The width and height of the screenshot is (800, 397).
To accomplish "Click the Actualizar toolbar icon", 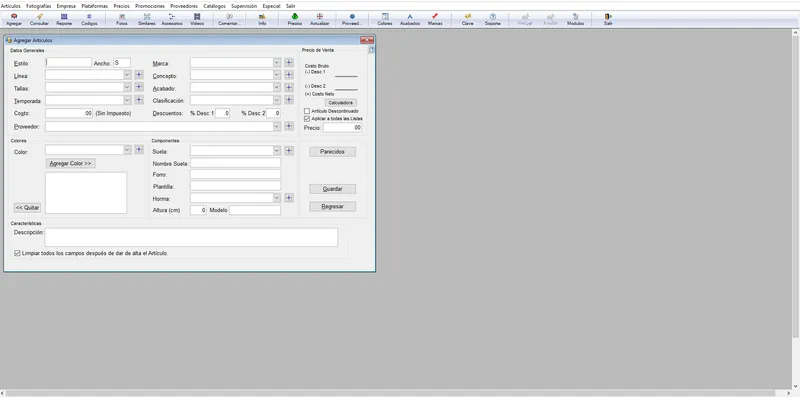I will (x=319, y=19).
